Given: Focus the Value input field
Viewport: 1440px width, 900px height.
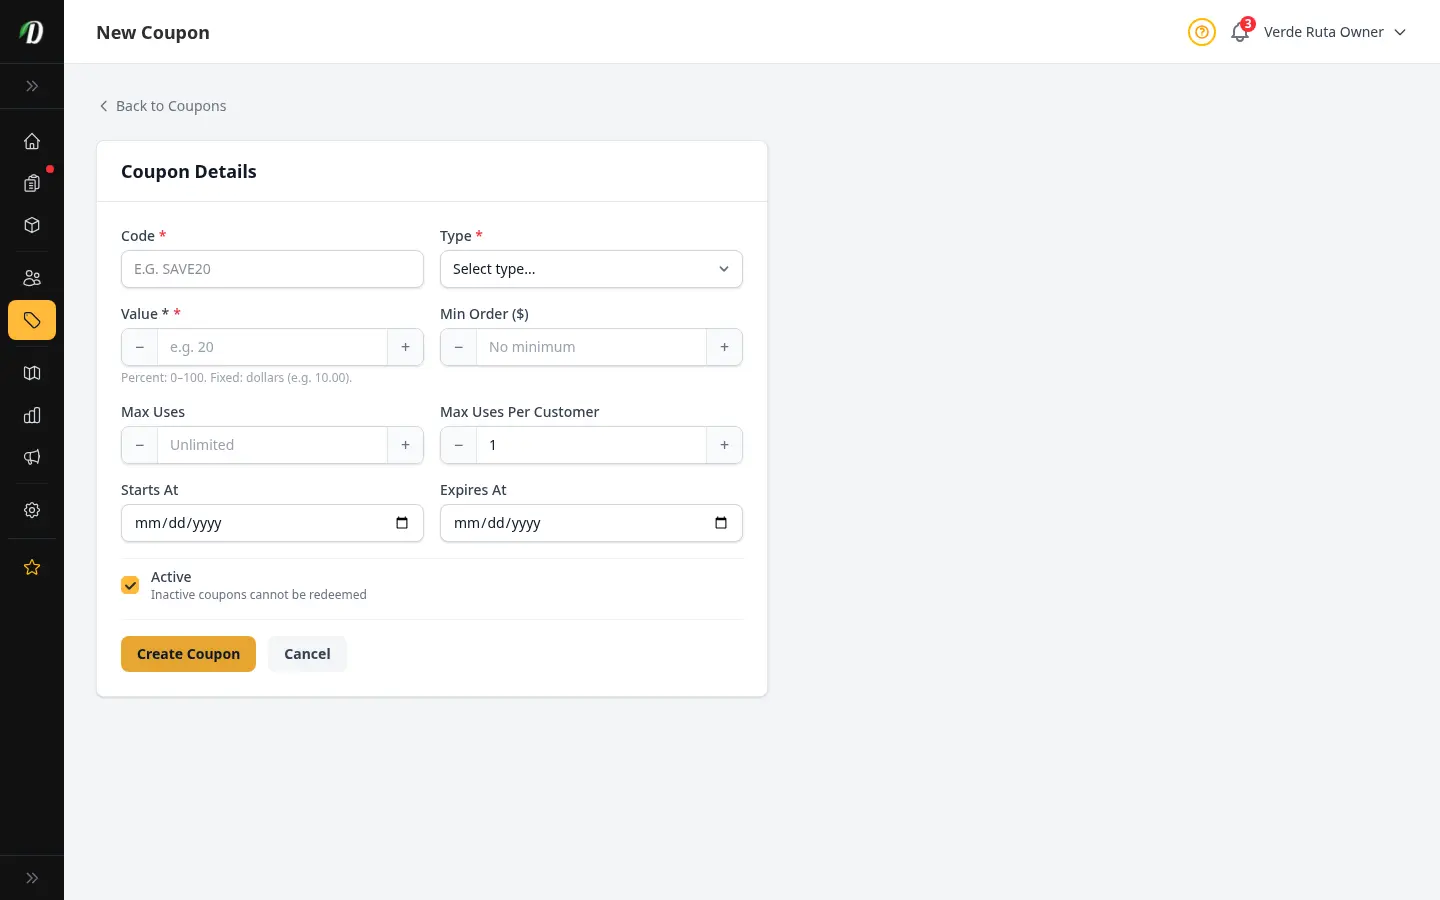Looking at the screenshot, I should [x=272, y=347].
